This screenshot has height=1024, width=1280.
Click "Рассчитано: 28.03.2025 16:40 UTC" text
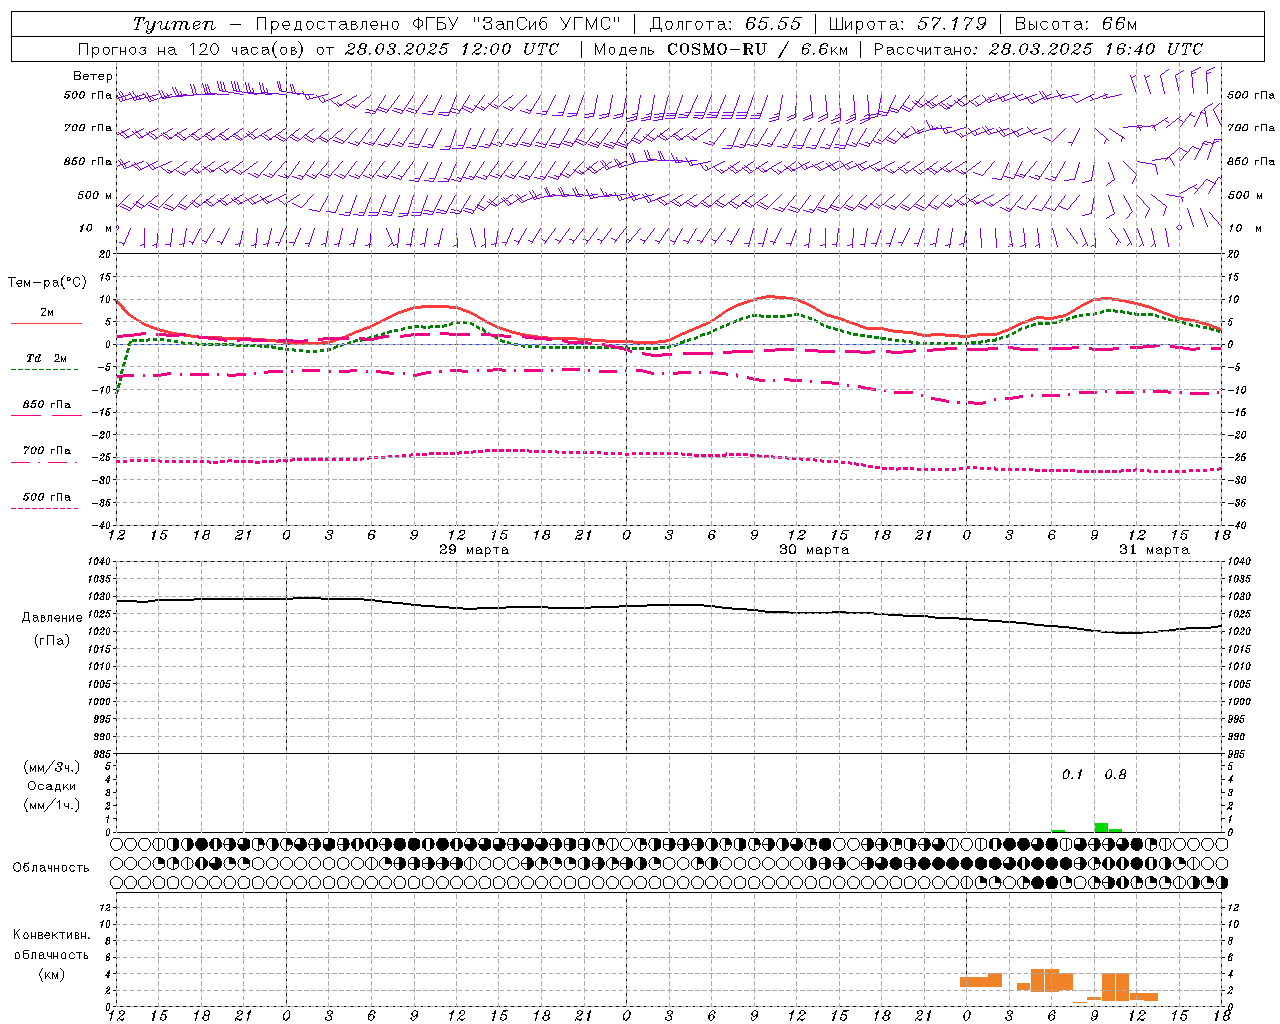(x=1038, y=49)
